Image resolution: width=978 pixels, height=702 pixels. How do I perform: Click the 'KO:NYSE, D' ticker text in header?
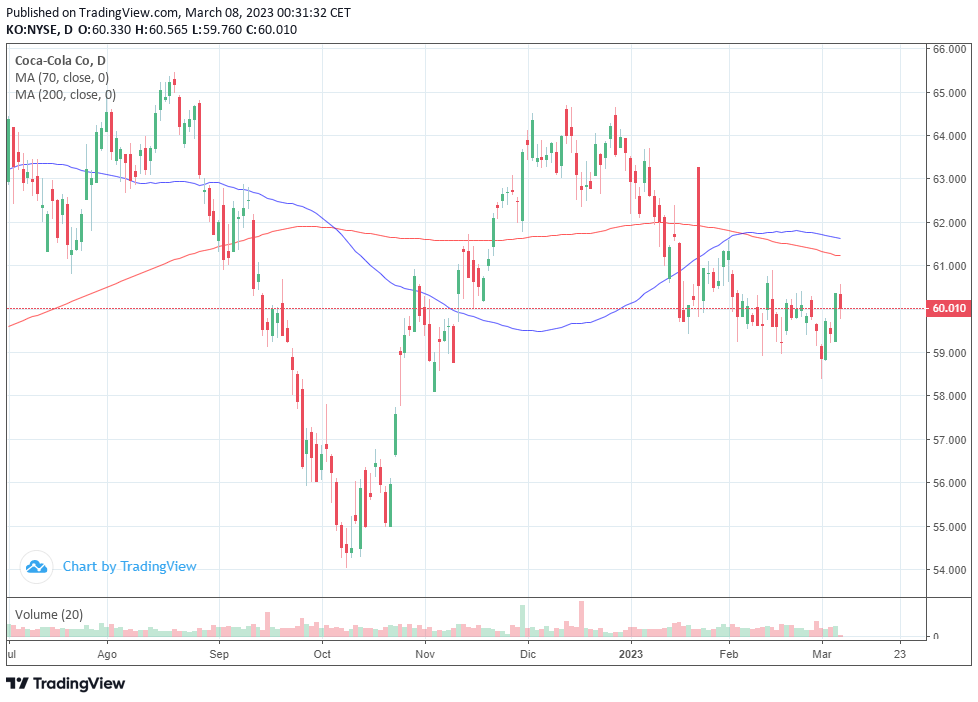tap(39, 30)
